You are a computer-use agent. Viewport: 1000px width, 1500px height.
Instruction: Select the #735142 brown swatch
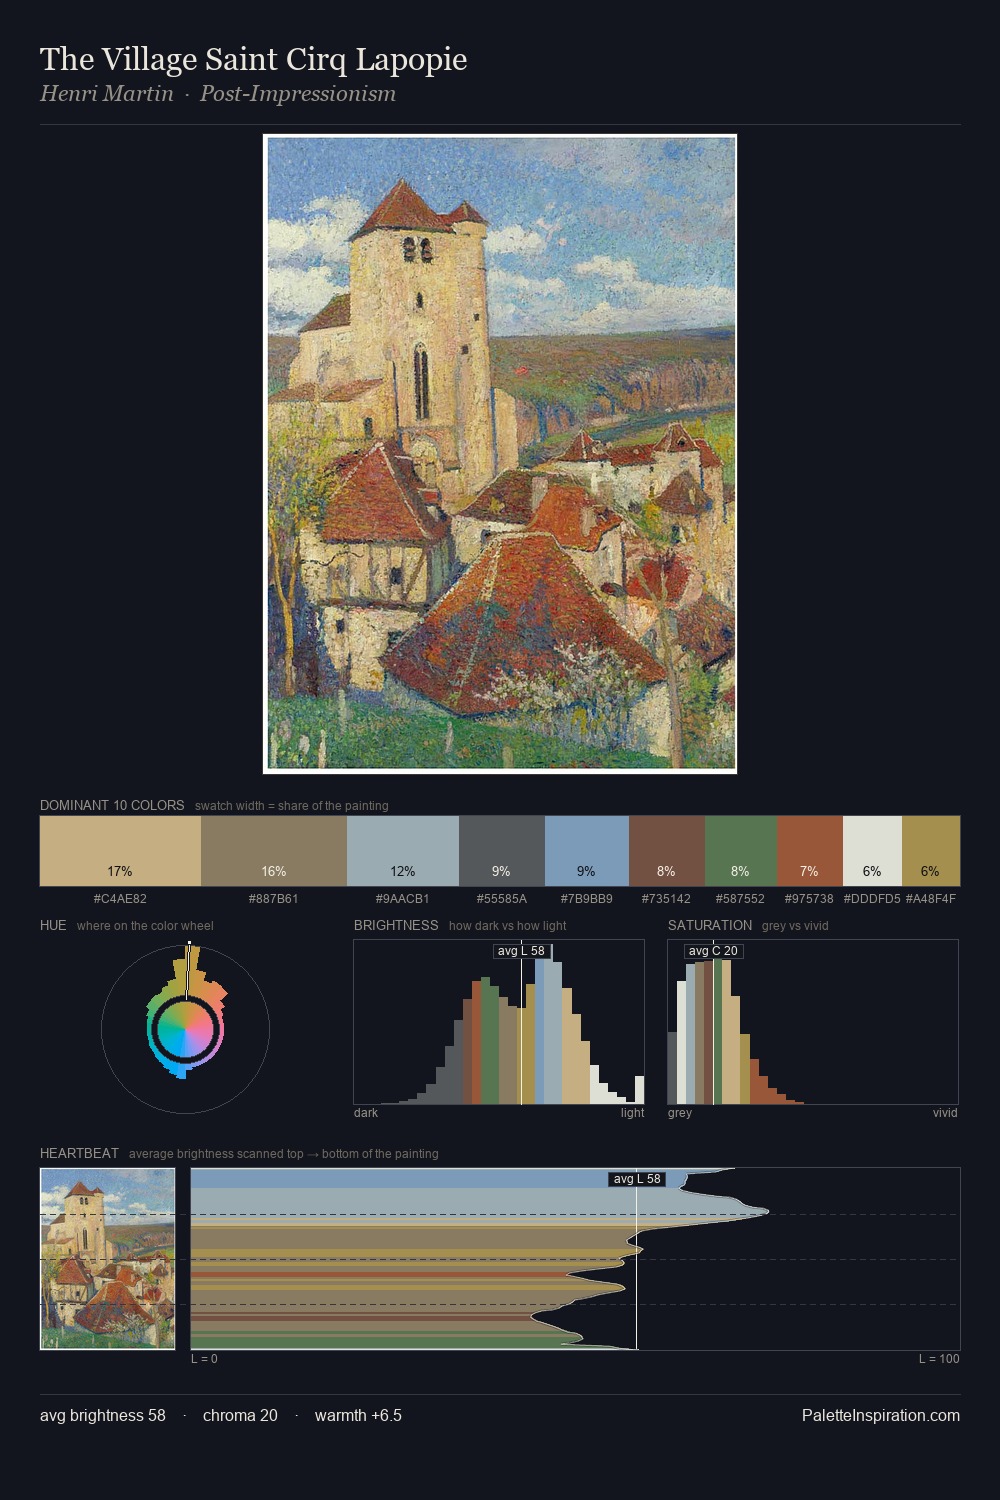click(x=667, y=851)
